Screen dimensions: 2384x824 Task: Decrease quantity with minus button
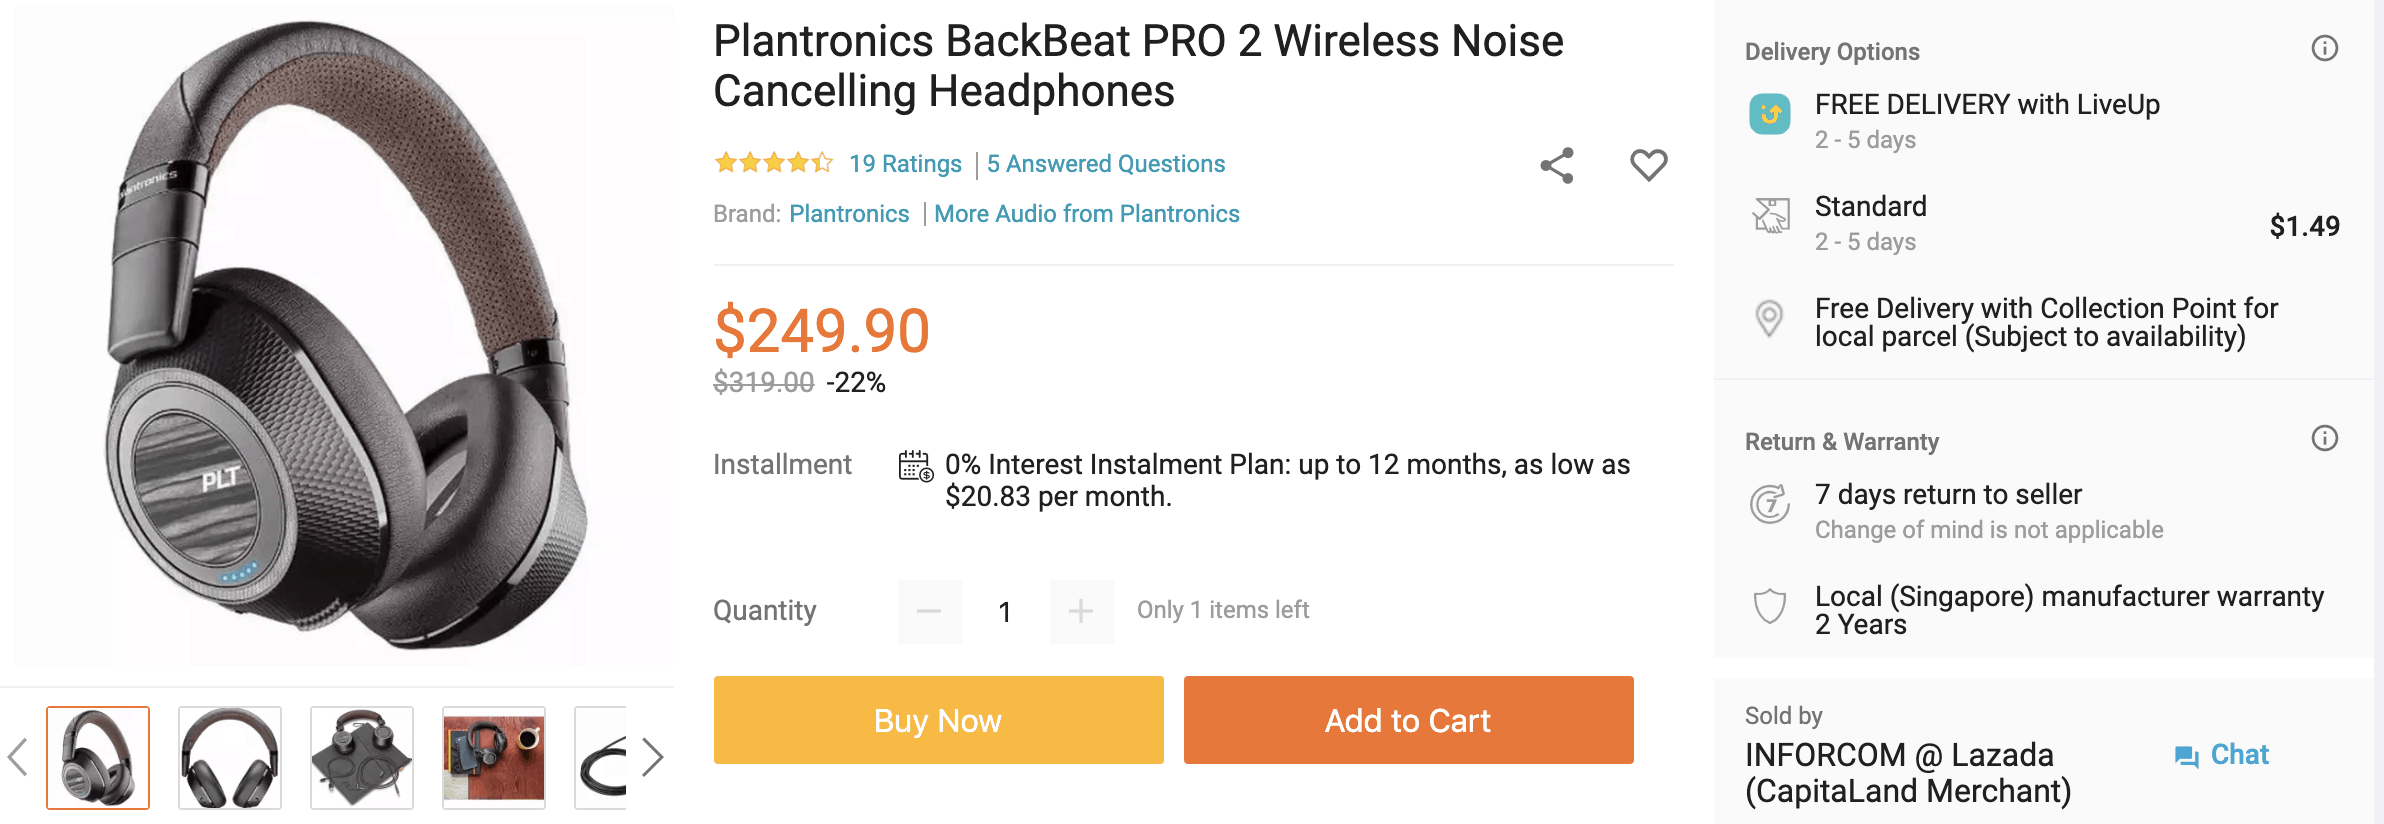click(929, 611)
